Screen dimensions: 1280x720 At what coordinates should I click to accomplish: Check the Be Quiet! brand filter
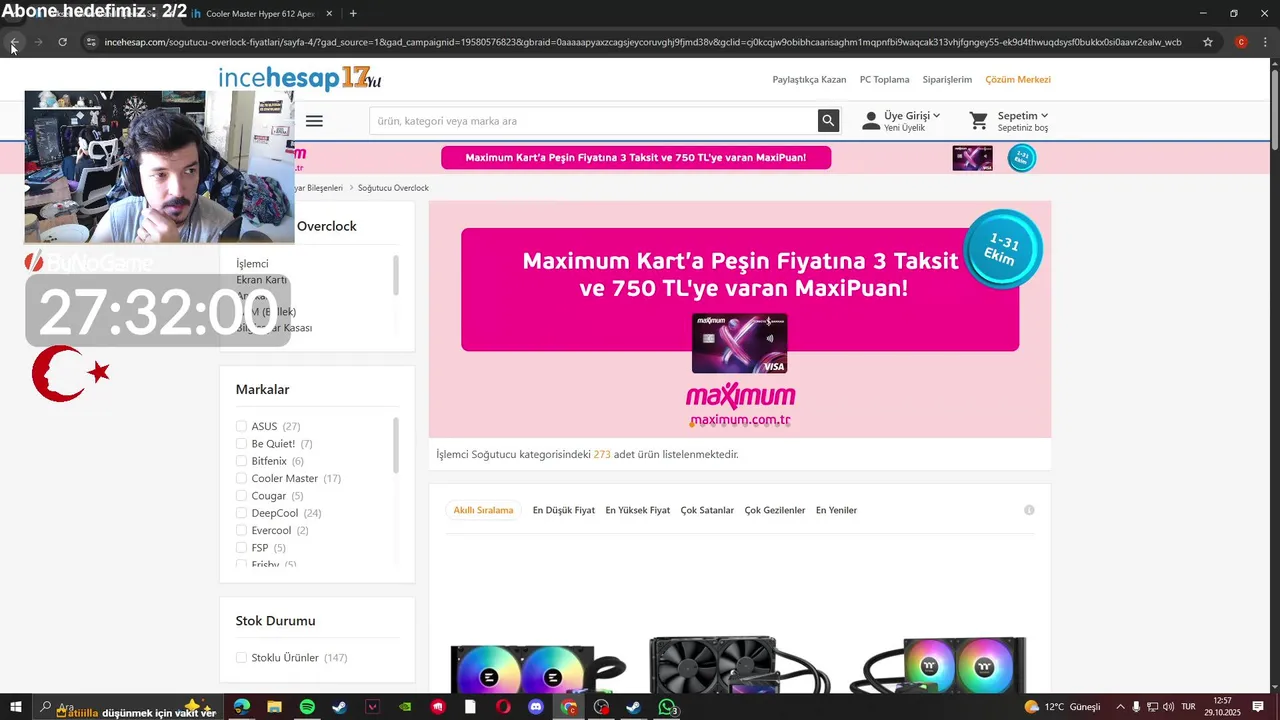coord(241,443)
